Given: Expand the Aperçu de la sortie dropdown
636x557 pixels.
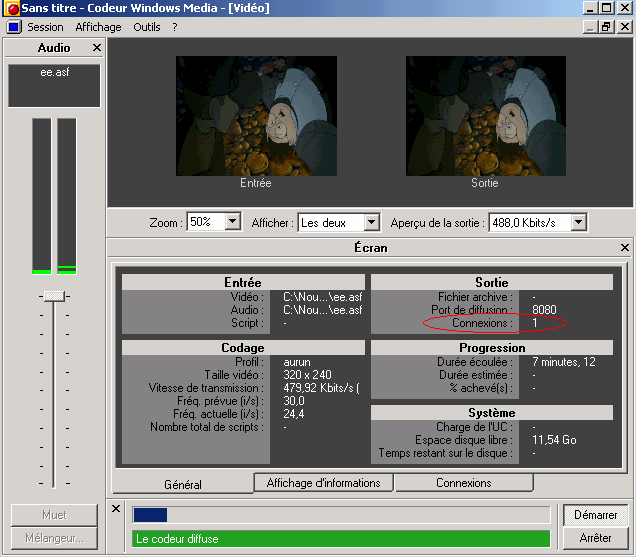Looking at the screenshot, I should pos(578,222).
